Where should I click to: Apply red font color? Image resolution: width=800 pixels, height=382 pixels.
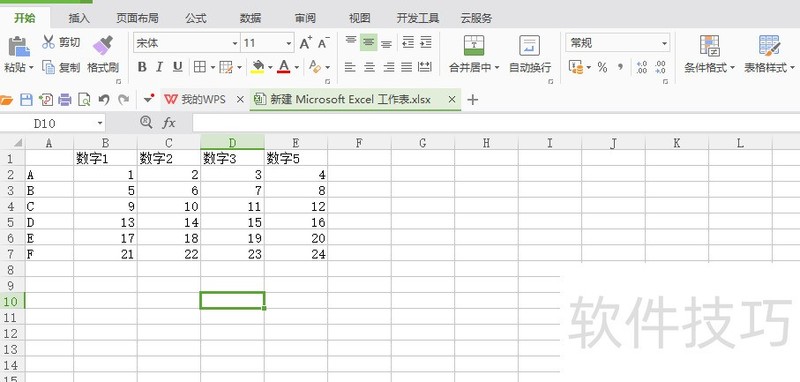pyautogui.click(x=284, y=67)
